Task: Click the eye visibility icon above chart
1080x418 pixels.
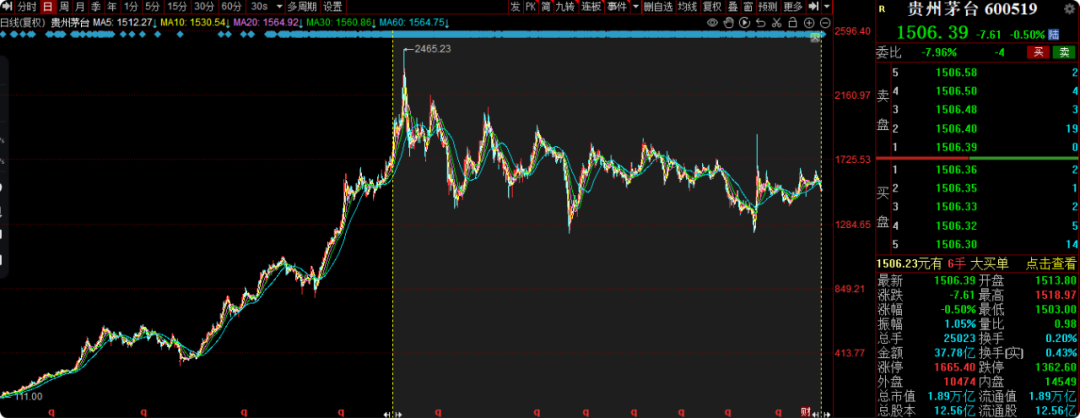Action: [x=714, y=23]
